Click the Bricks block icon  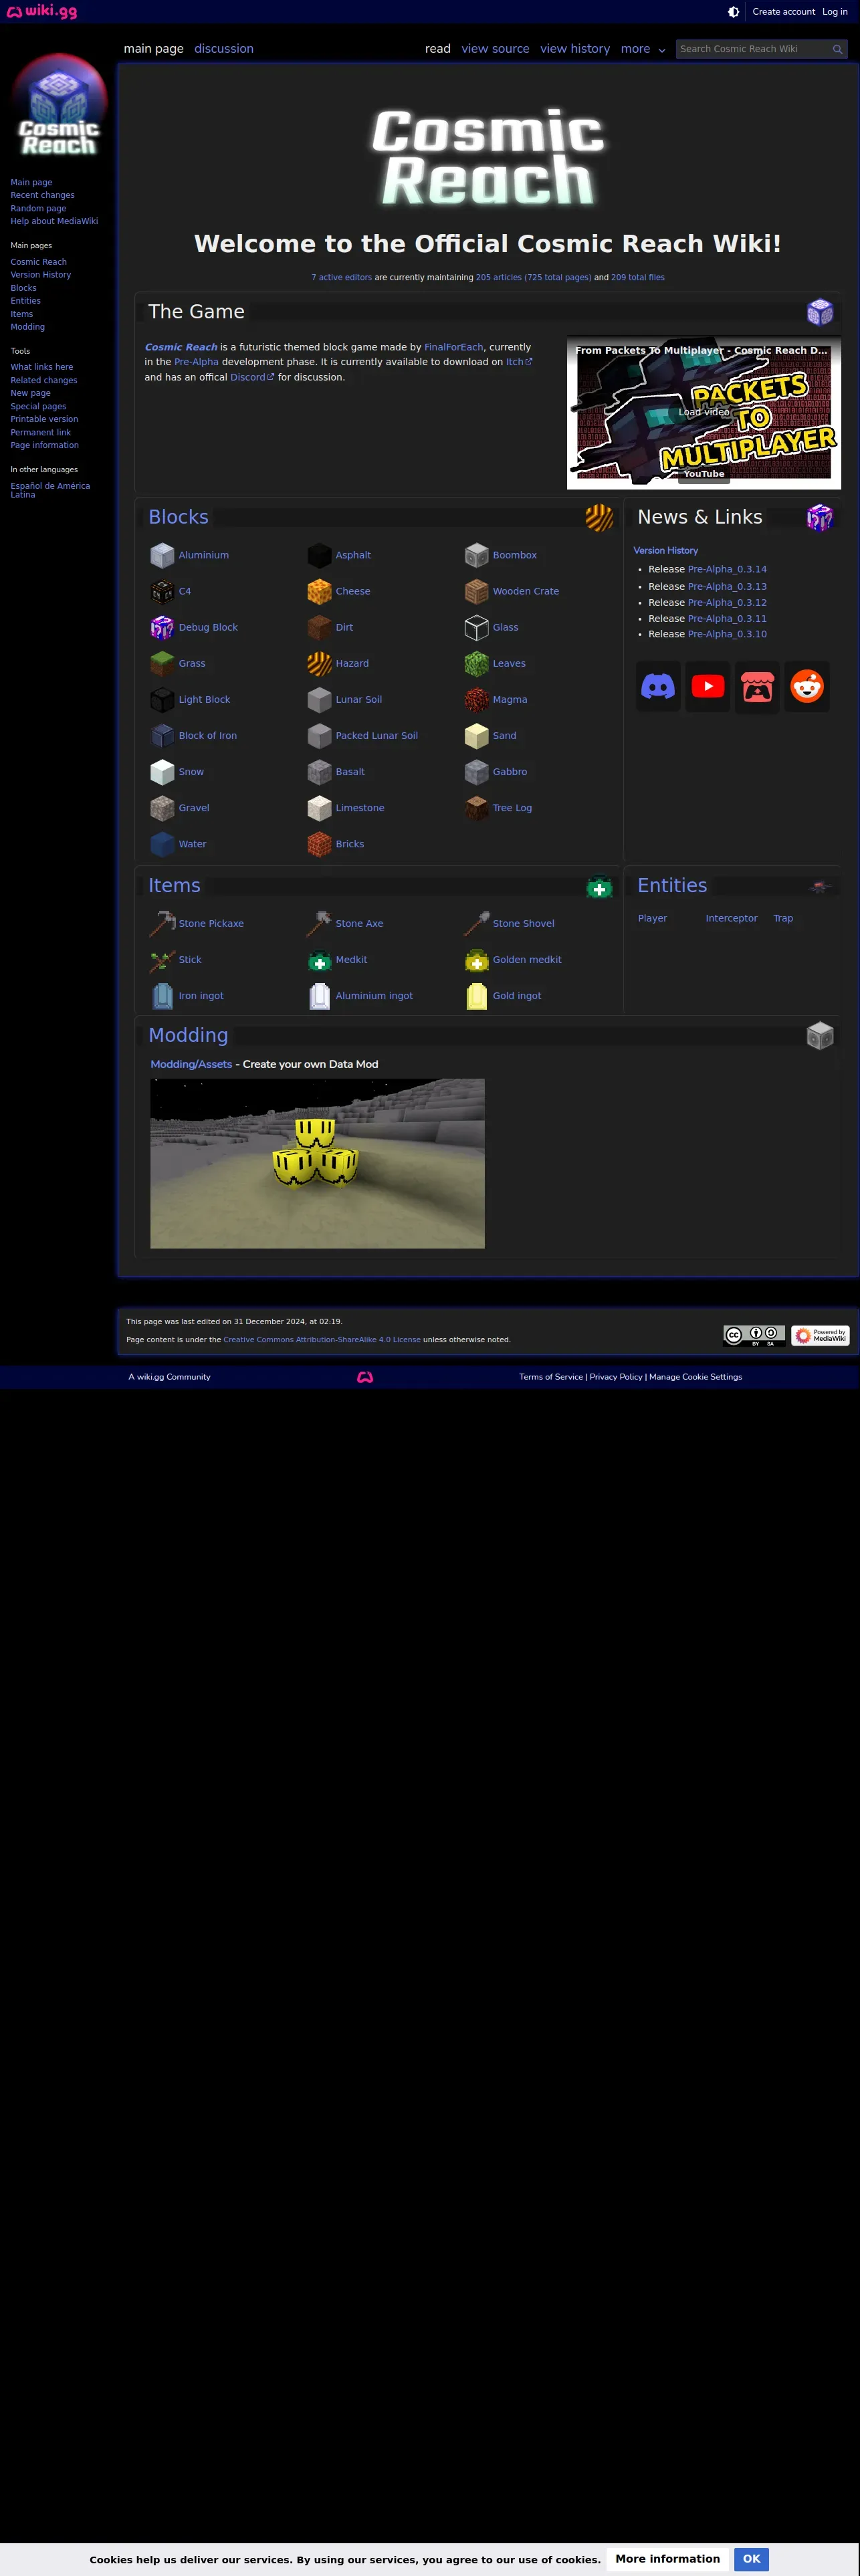[x=319, y=844]
